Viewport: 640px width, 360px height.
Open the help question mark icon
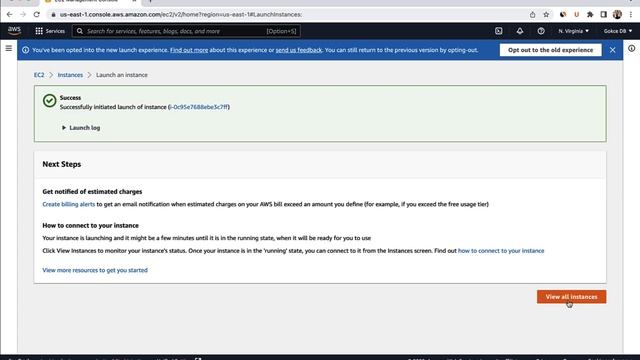point(541,31)
